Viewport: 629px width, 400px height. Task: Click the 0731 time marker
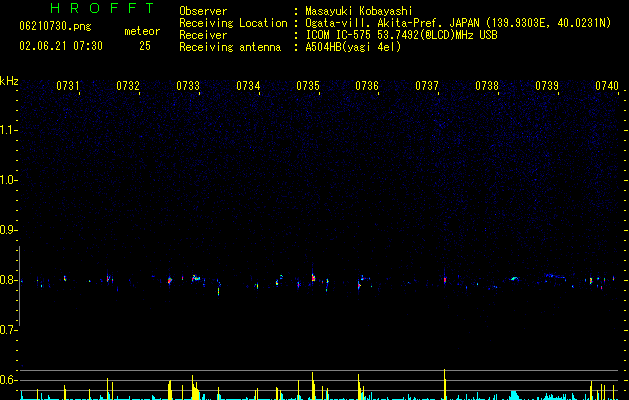pyautogui.click(x=67, y=86)
